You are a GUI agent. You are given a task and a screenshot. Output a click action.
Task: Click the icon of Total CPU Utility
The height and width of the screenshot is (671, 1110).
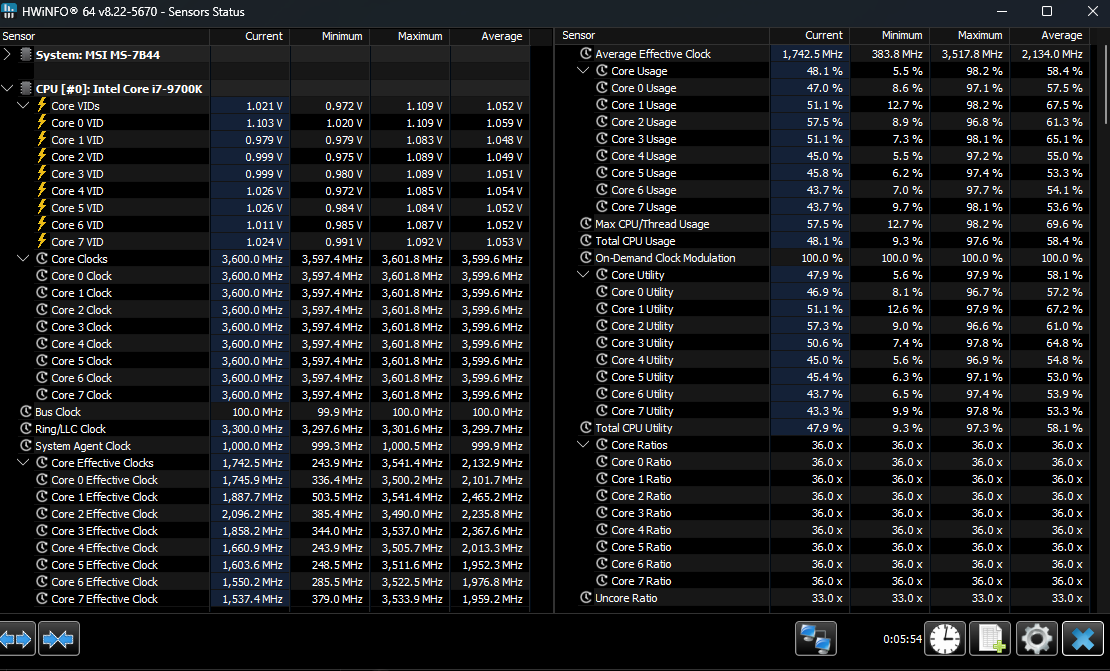[585, 427]
